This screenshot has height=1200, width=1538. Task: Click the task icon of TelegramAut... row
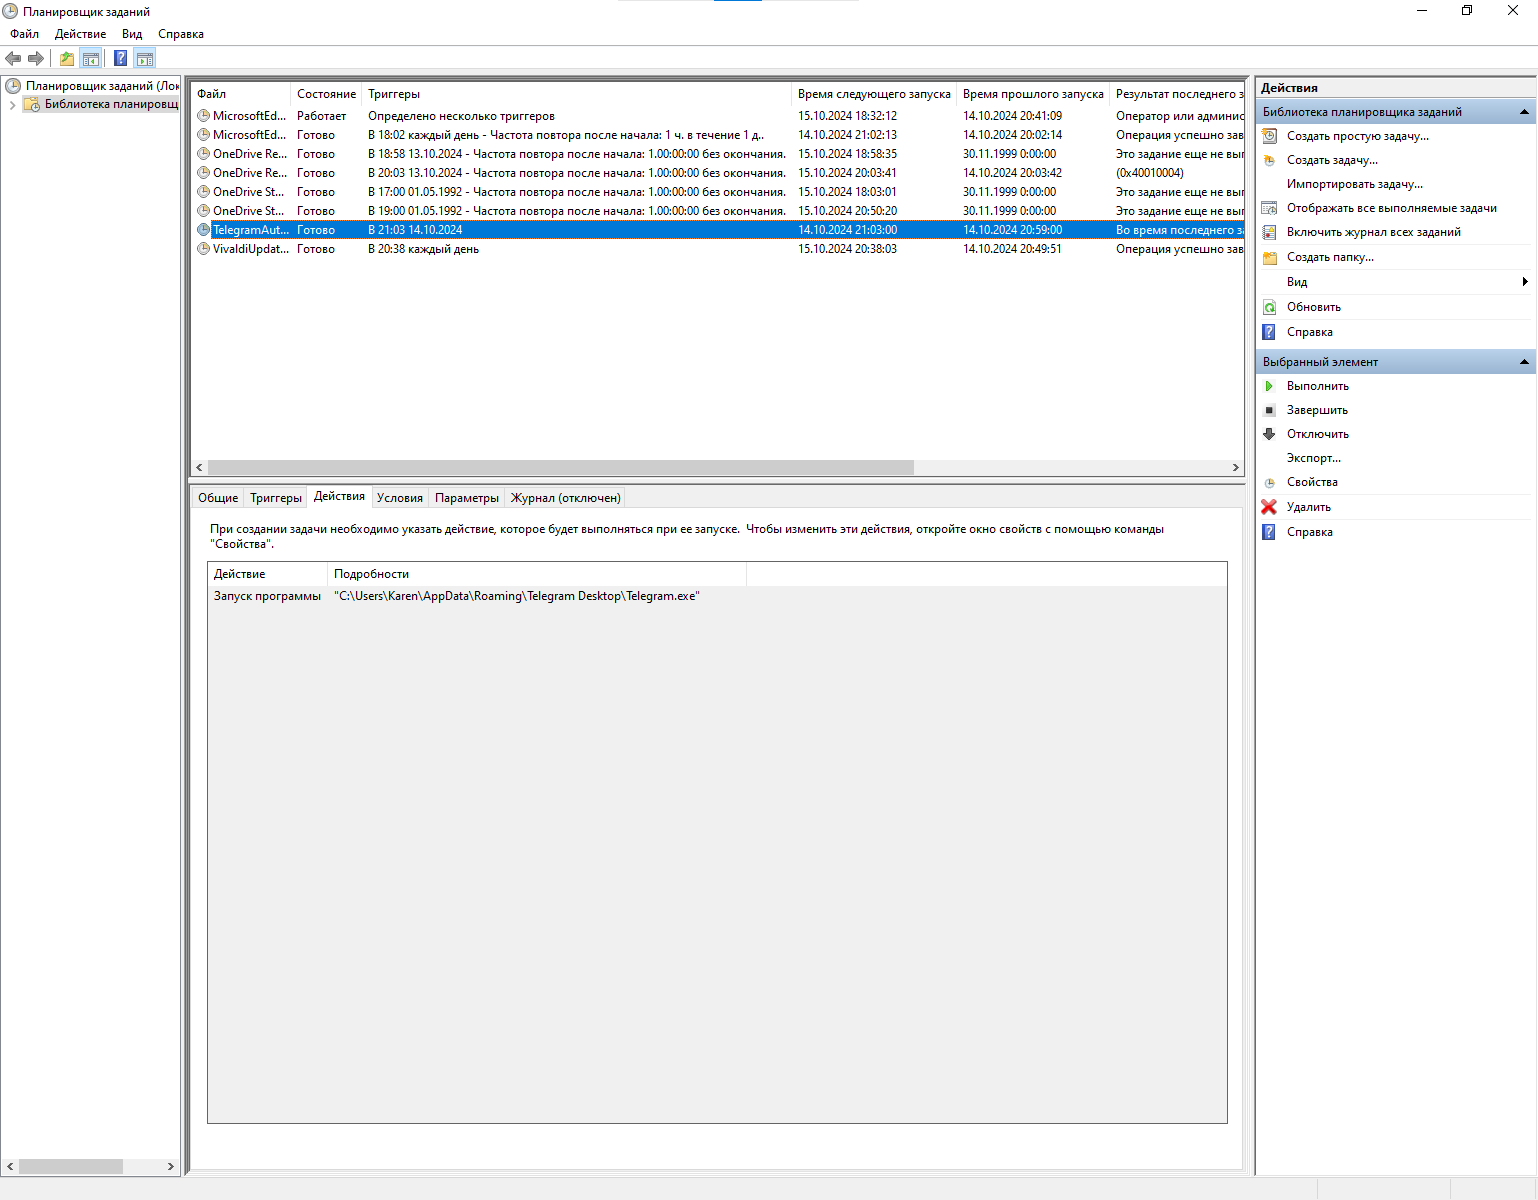[204, 230]
